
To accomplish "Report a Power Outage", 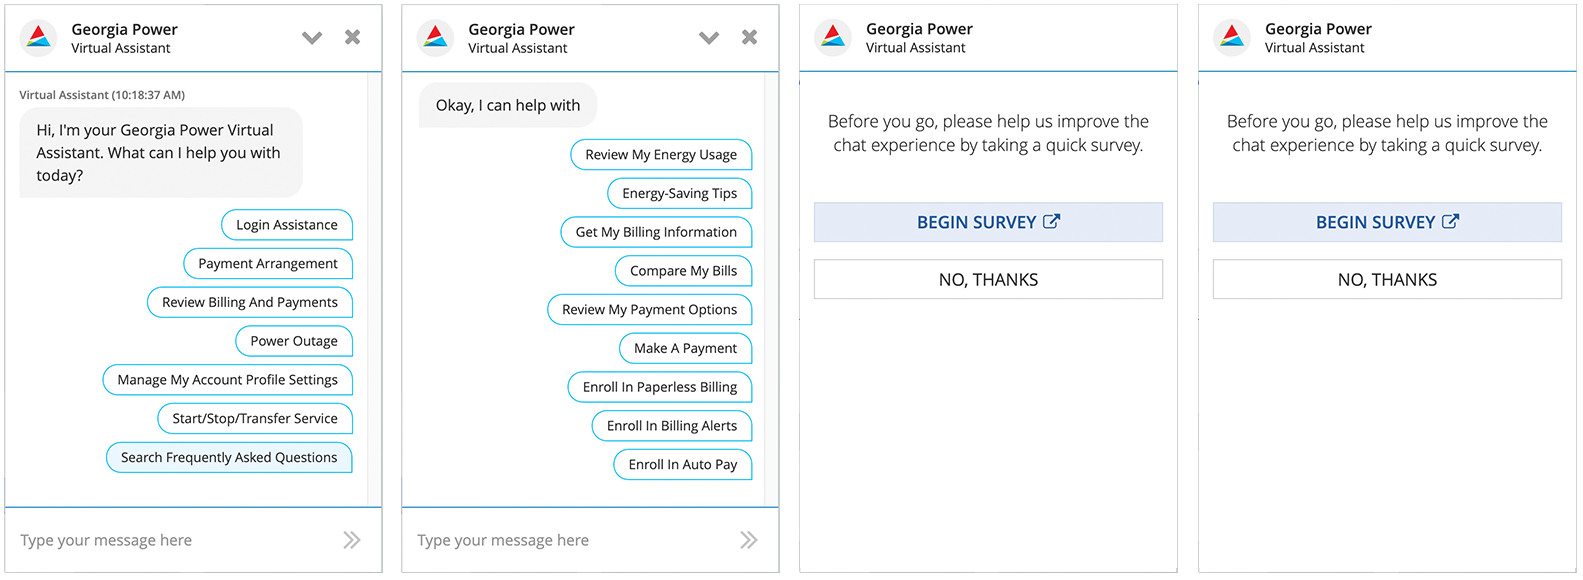I will 294,341.
